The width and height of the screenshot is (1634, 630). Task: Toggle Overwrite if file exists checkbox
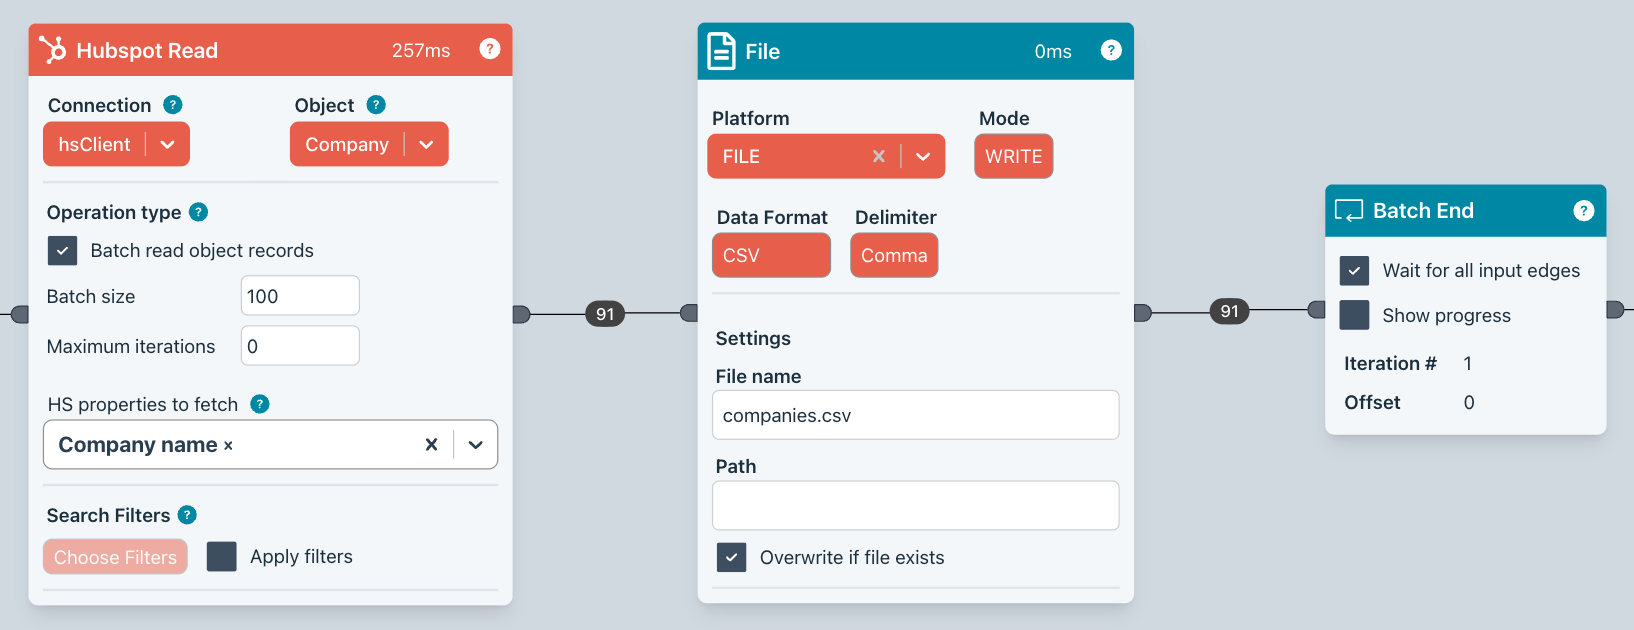click(732, 557)
